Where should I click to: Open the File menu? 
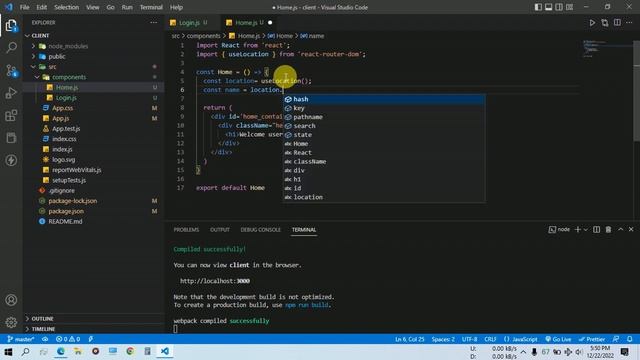pos(24,7)
